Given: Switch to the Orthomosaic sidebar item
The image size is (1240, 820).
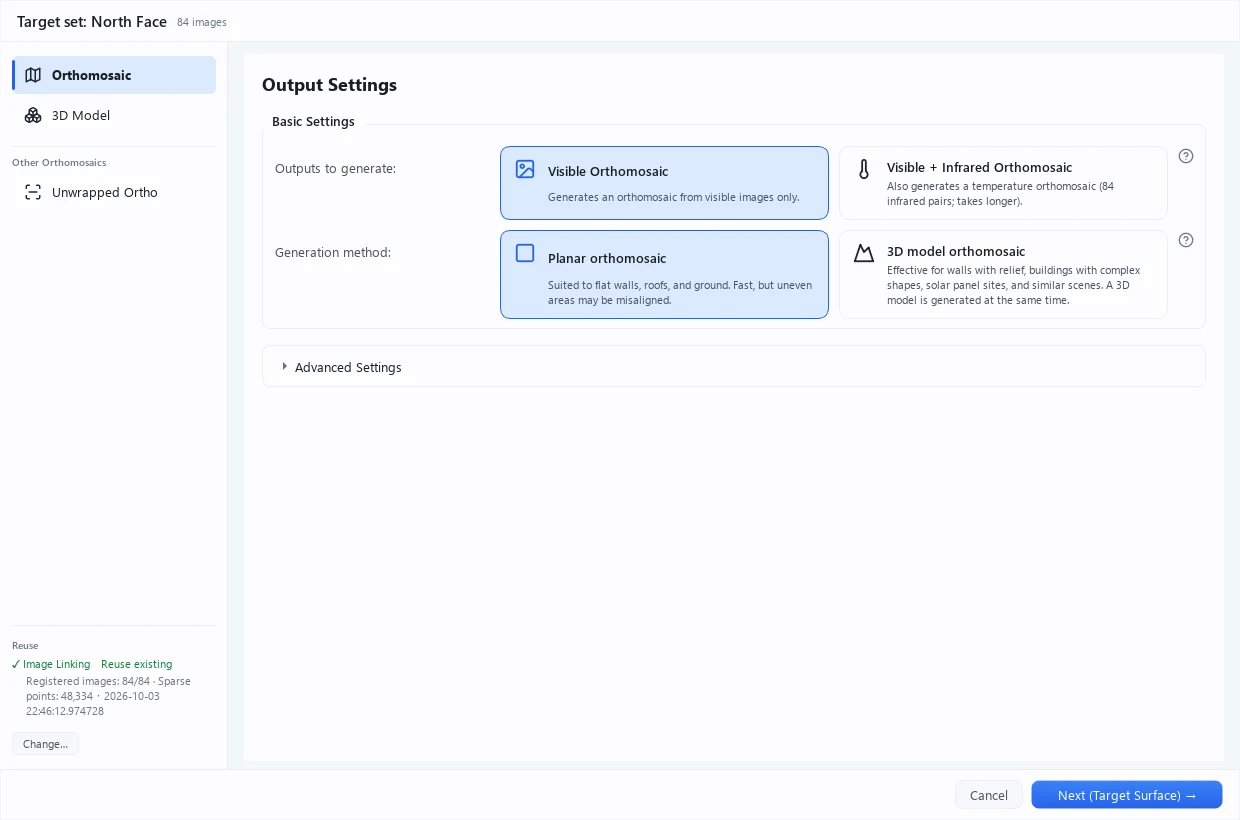Looking at the screenshot, I should click(114, 75).
